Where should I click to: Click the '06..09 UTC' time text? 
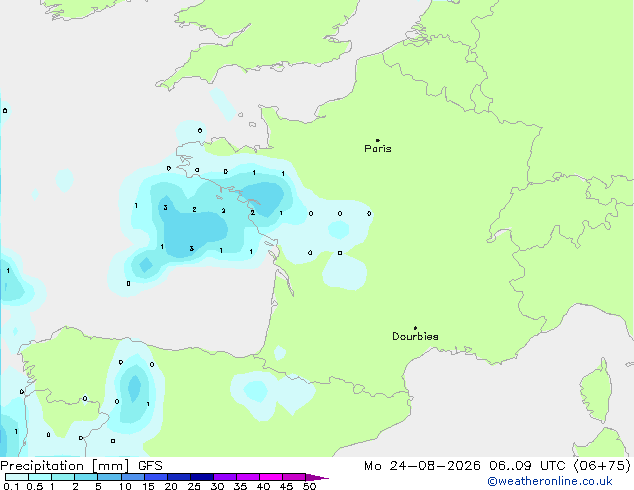[x=526, y=466]
